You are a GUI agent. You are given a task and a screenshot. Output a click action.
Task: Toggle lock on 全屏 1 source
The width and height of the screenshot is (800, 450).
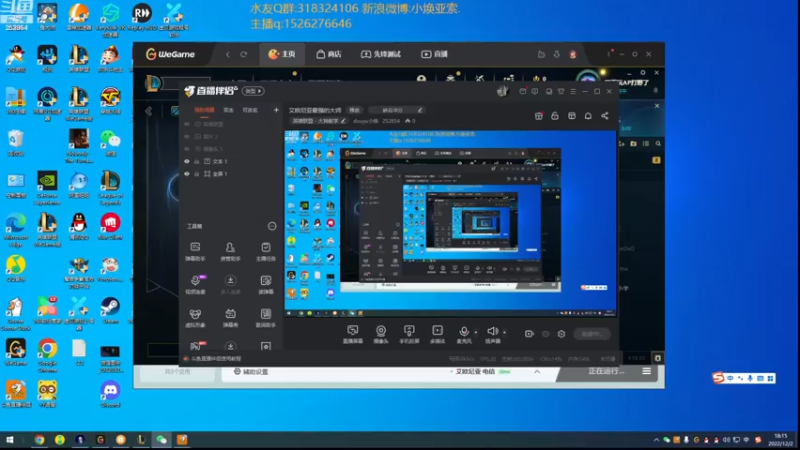pos(196,174)
